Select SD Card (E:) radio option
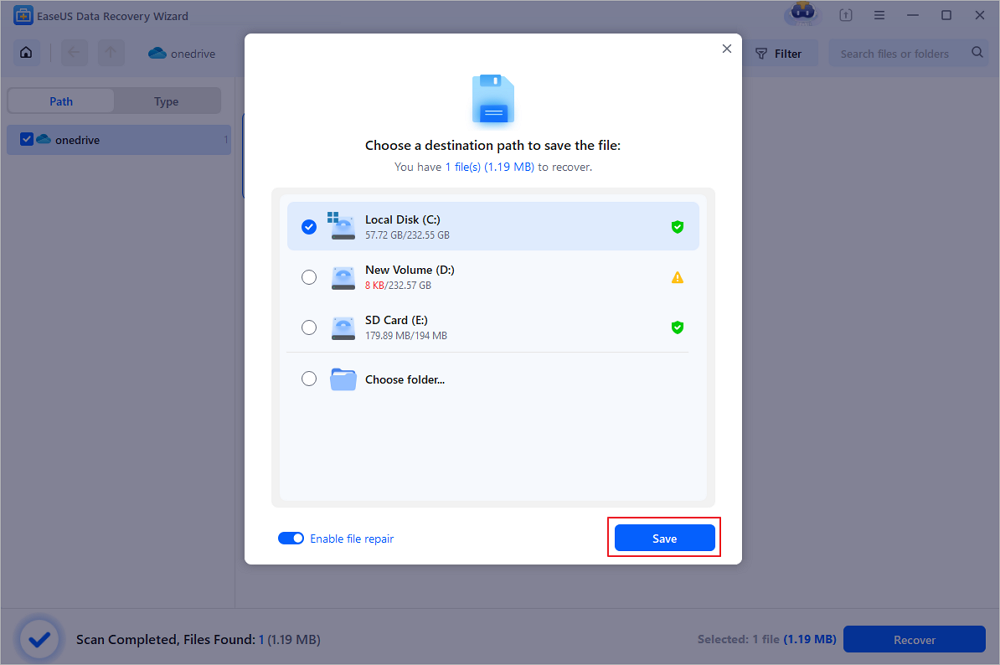The height and width of the screenshot is (665, 1000). [309, 327]
